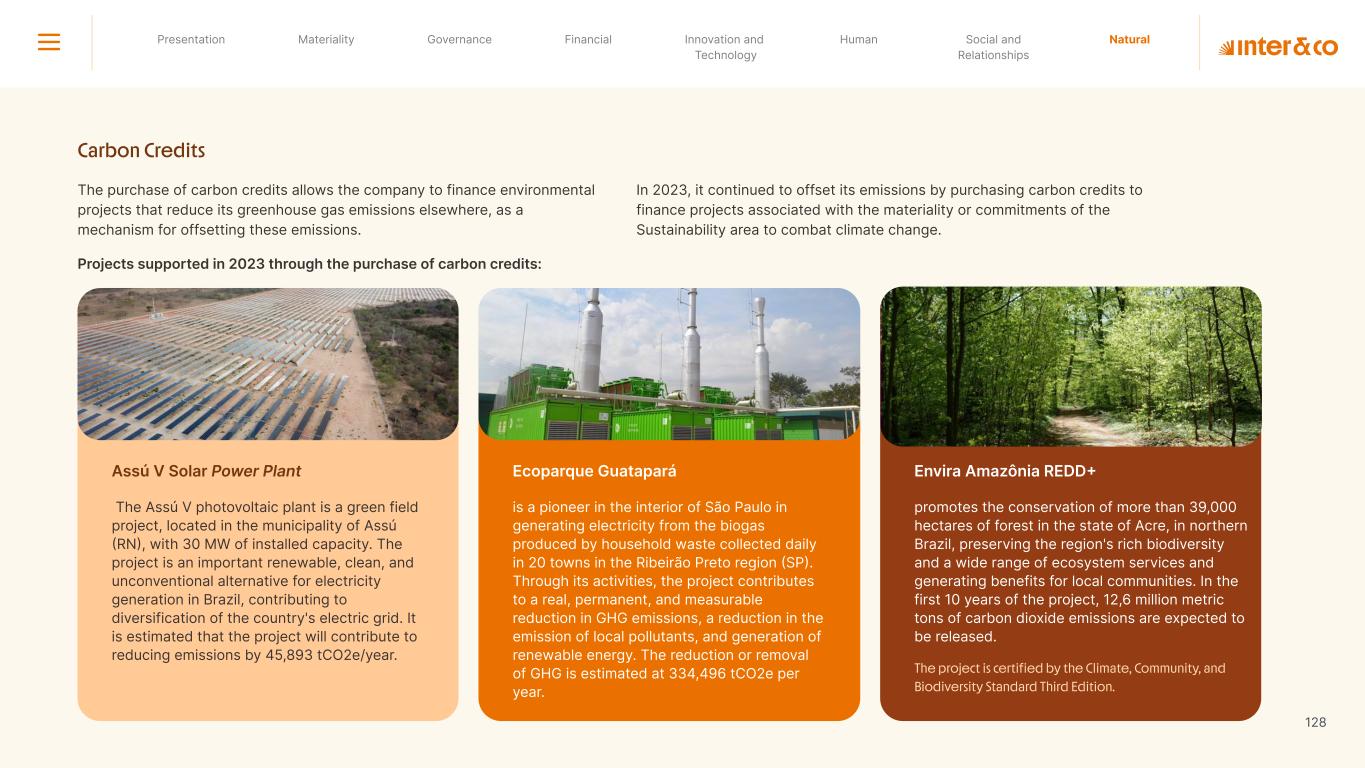Click the paragraph starting 'In 2023, it continued'
This screenshot has width=1365, height=768.
pos(889,210)
